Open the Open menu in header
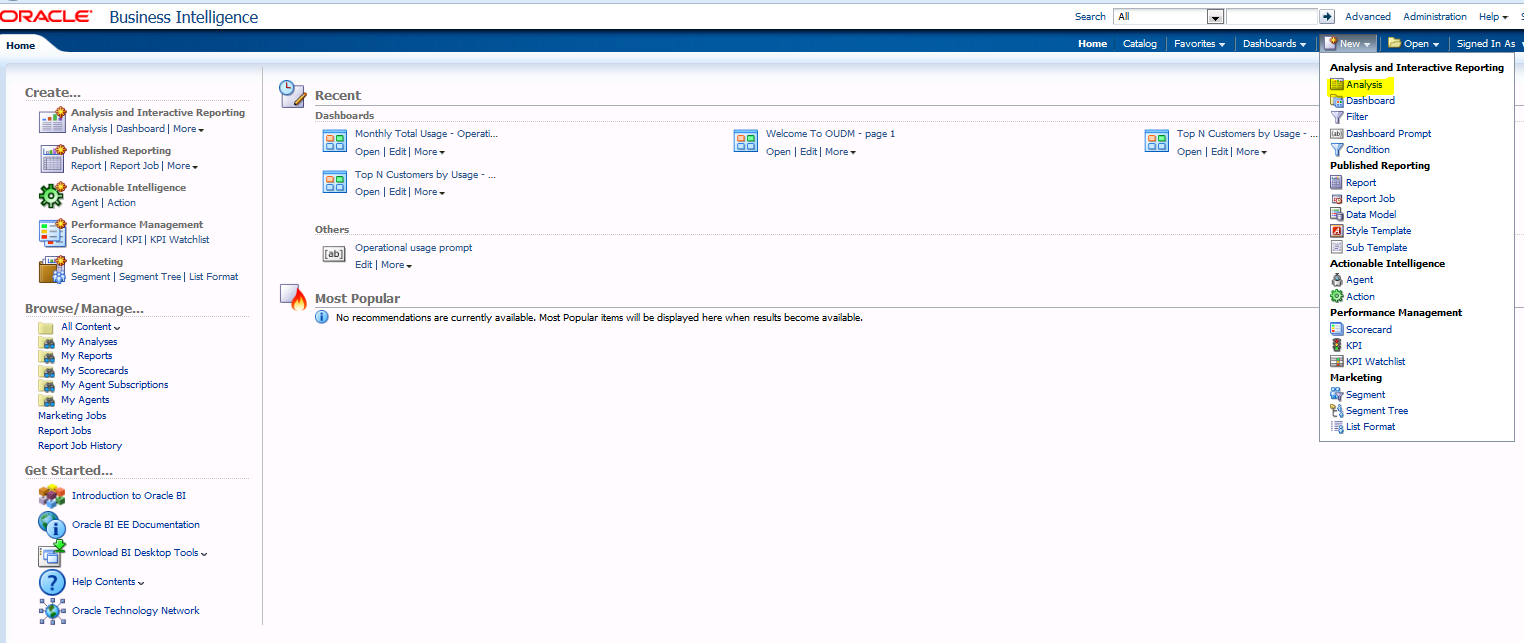This screenshot has height=643, width=1524. tap(1413, 44)
